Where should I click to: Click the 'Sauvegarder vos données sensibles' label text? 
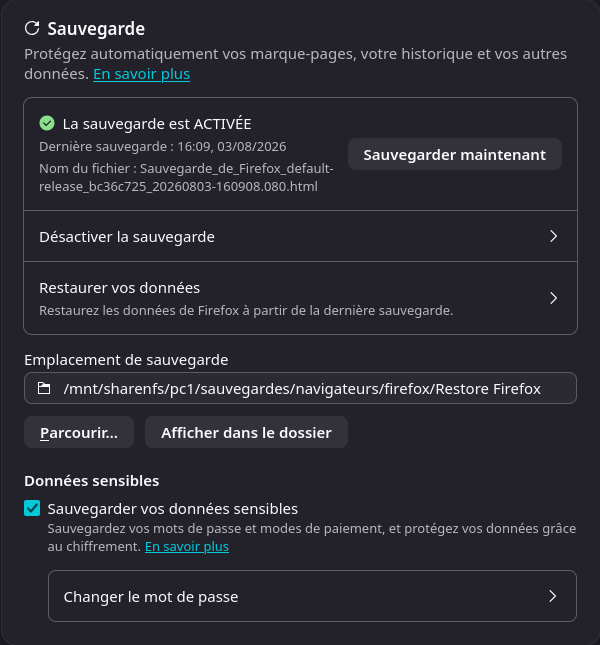click(x=173, y=509)
